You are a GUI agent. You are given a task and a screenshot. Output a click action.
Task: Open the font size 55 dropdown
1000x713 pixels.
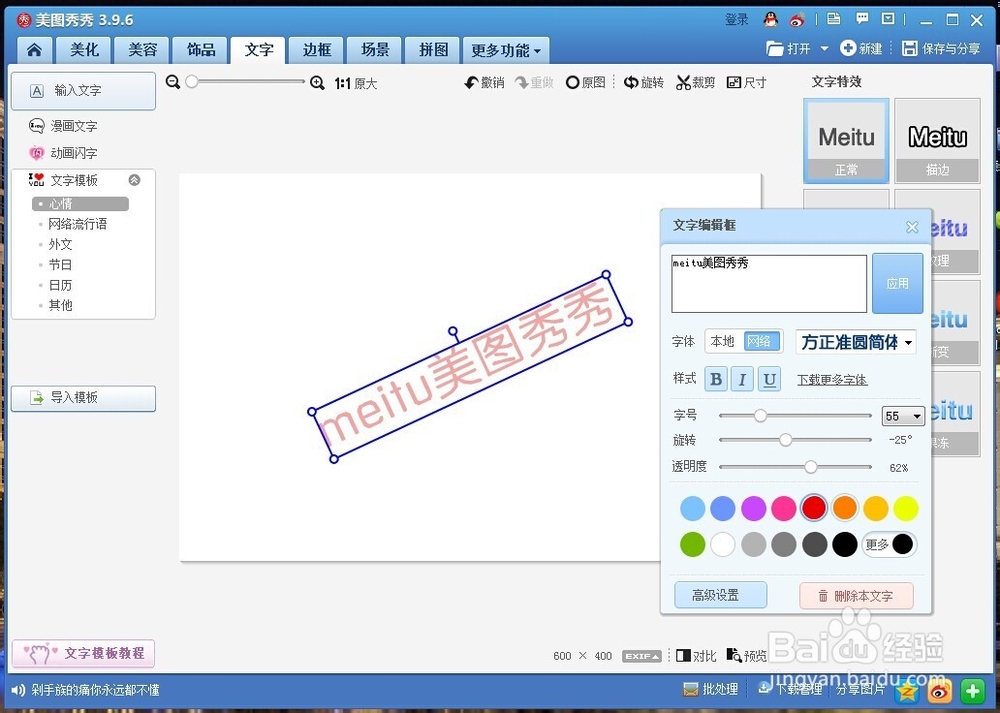(x=903, y=415)
